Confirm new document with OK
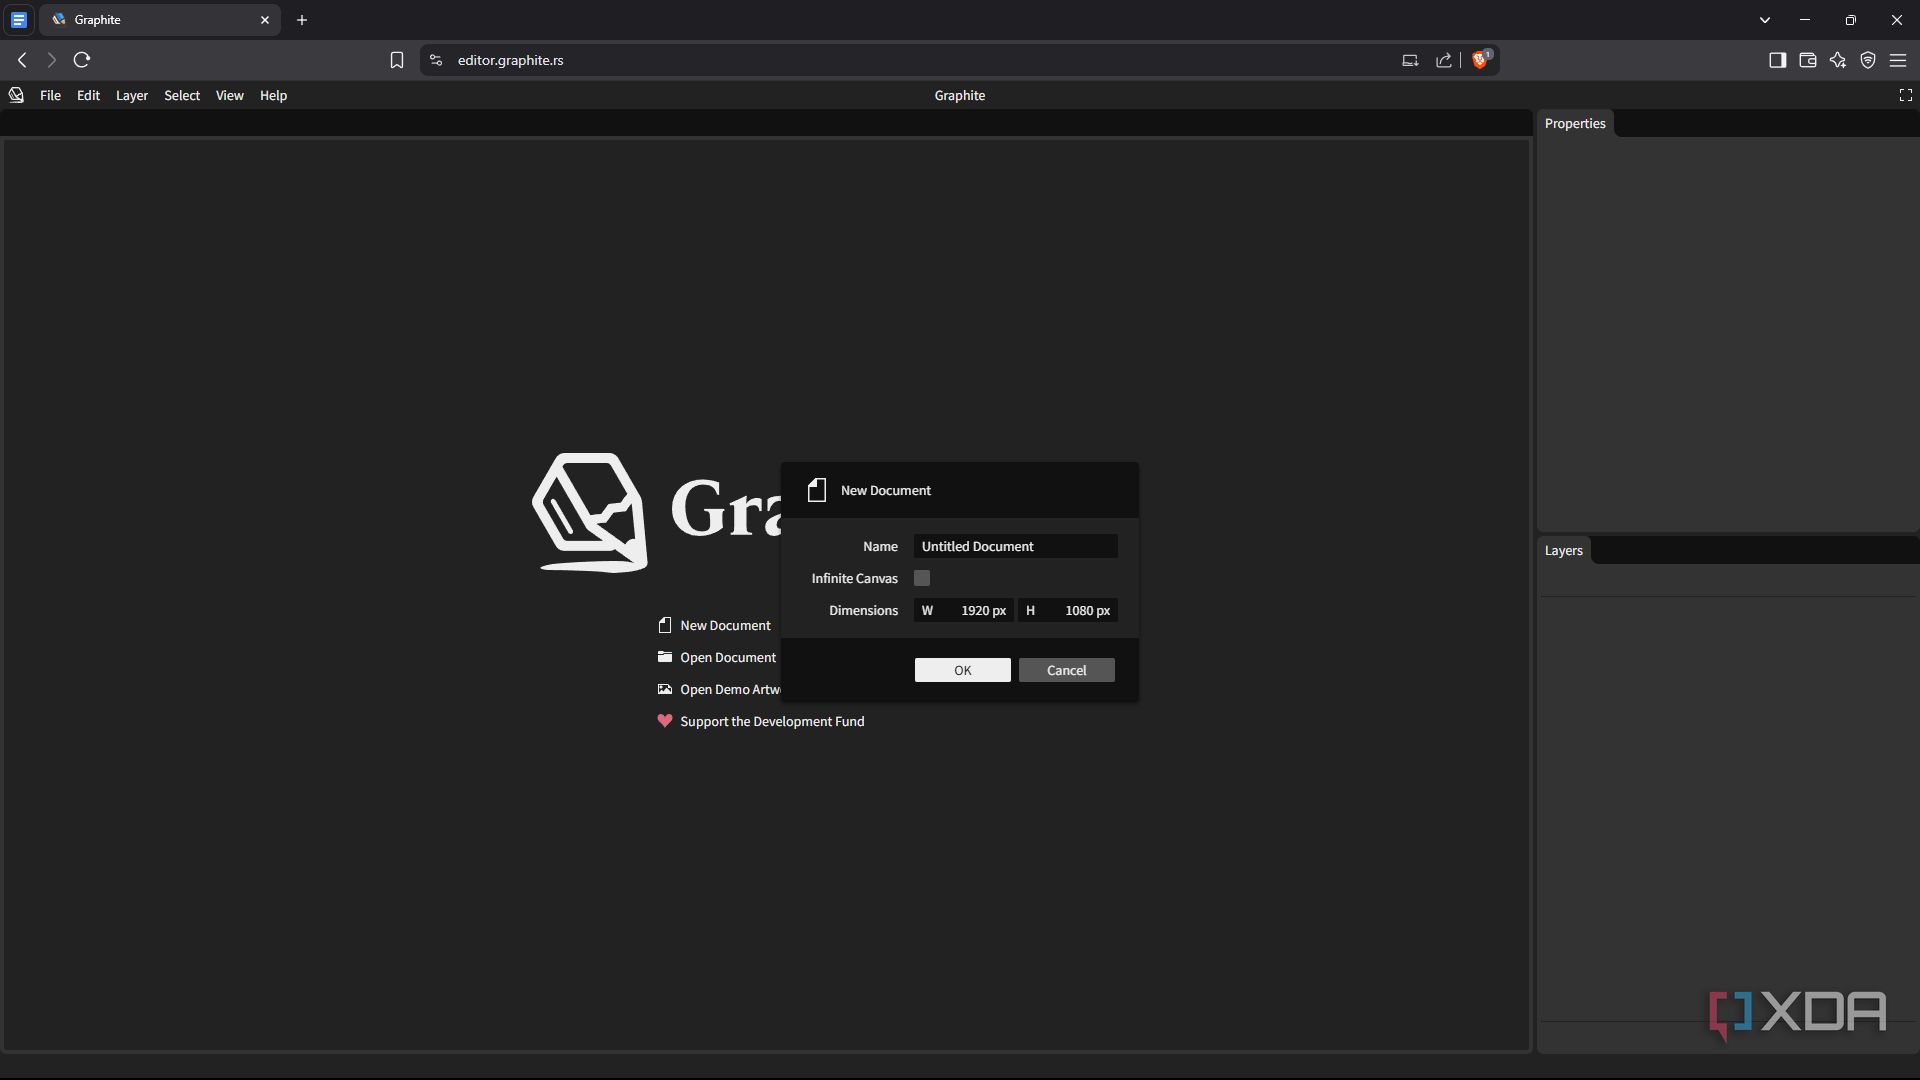 pyautogui.click(x=962, y=670)
